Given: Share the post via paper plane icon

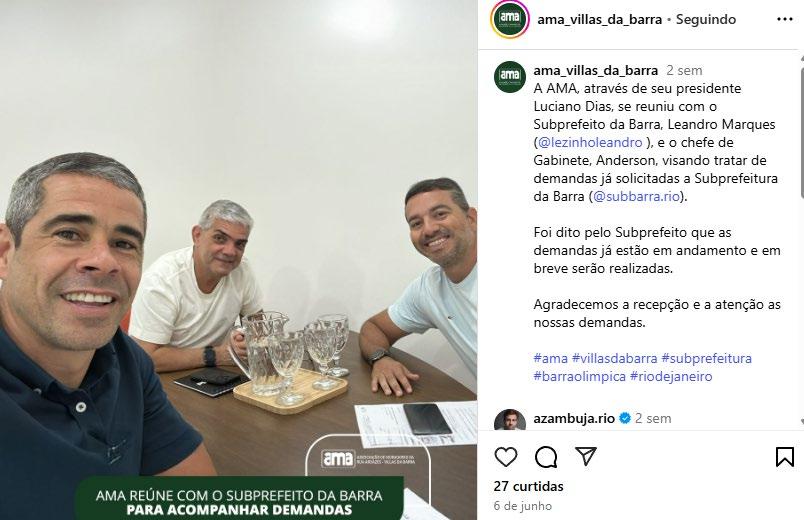Looking at the screenshot, I should tap(586, 456).
